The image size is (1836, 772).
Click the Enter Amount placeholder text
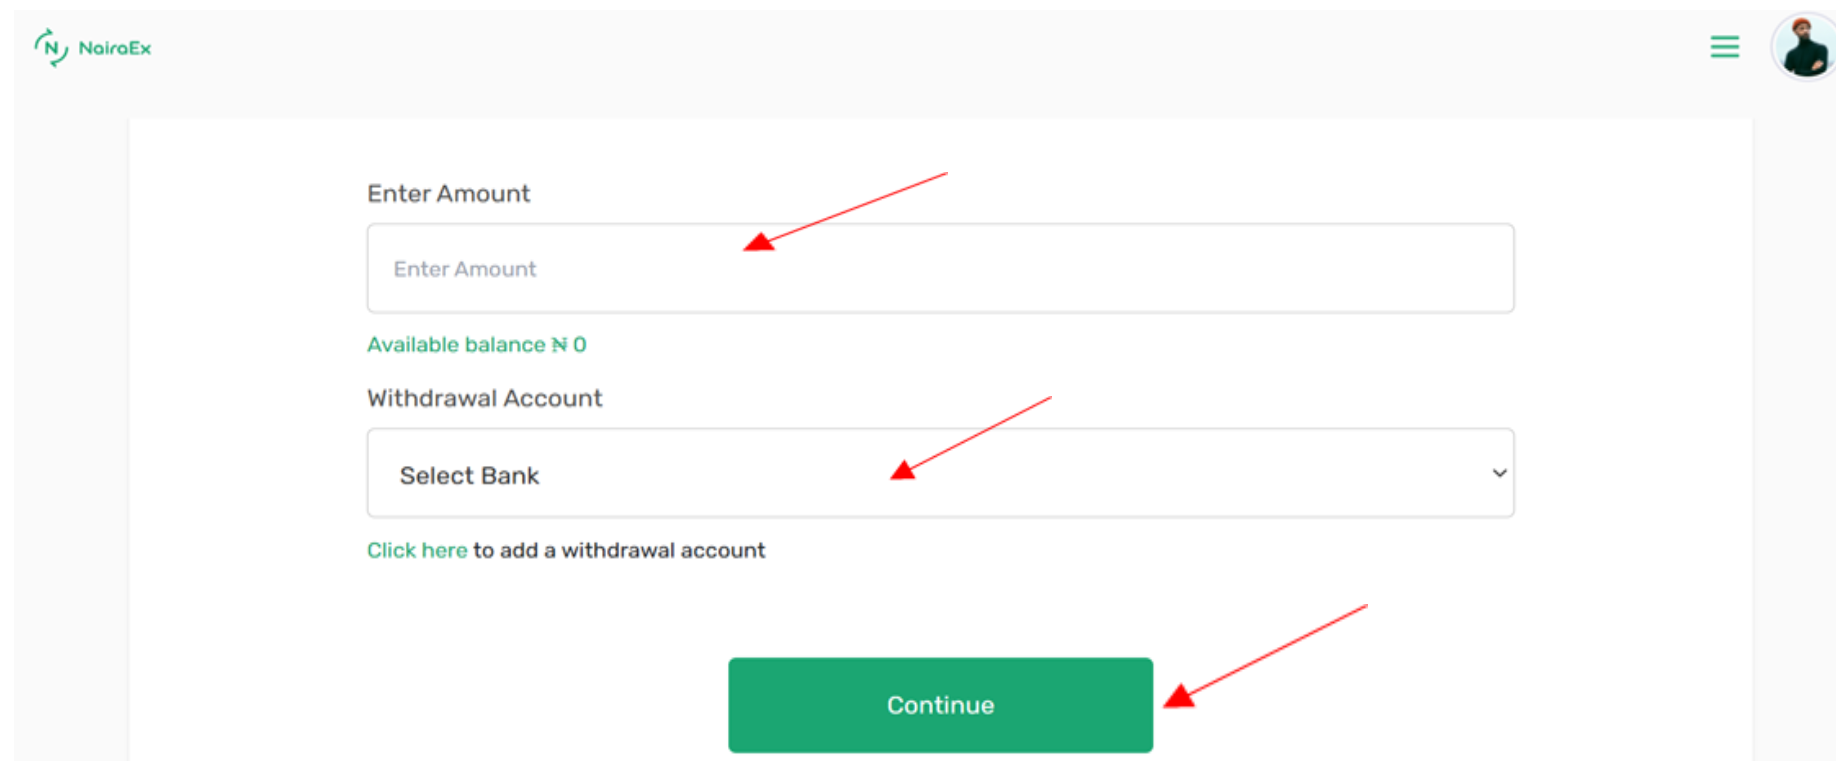point(465,269)
